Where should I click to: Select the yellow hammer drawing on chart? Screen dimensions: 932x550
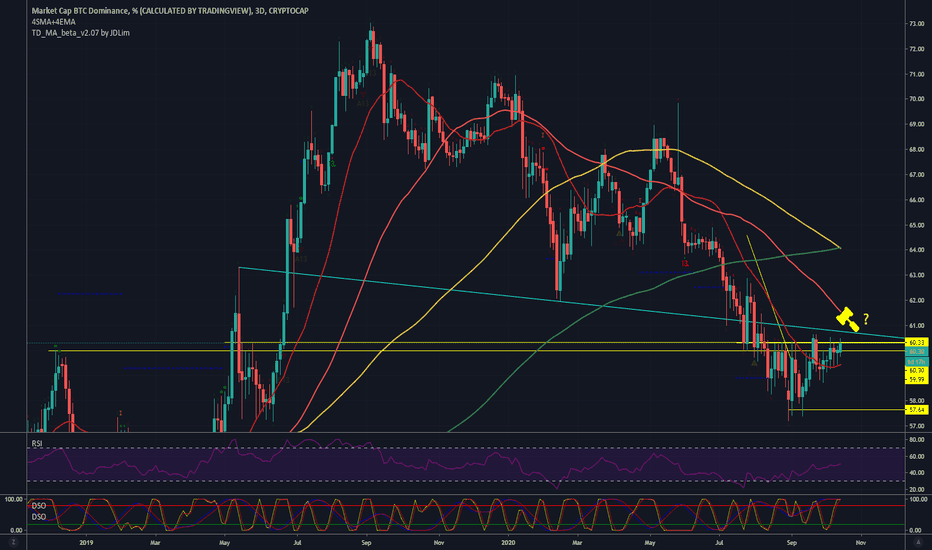tap(848, 319)
